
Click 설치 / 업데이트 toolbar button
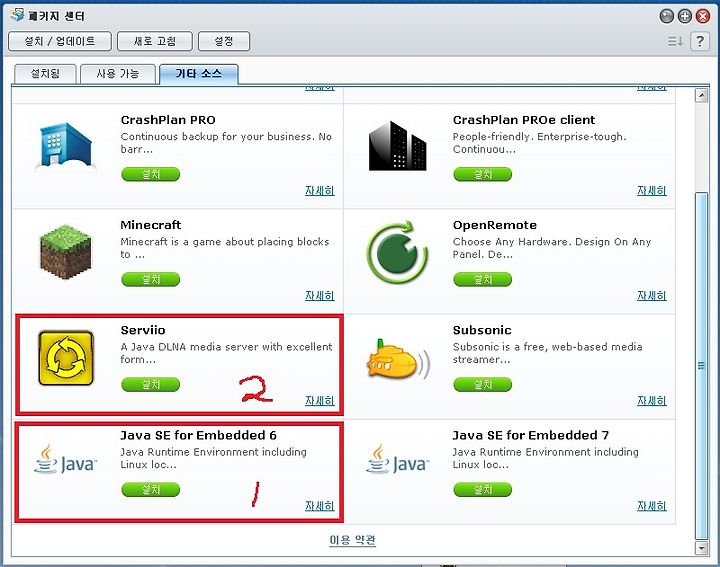[60, 41]
